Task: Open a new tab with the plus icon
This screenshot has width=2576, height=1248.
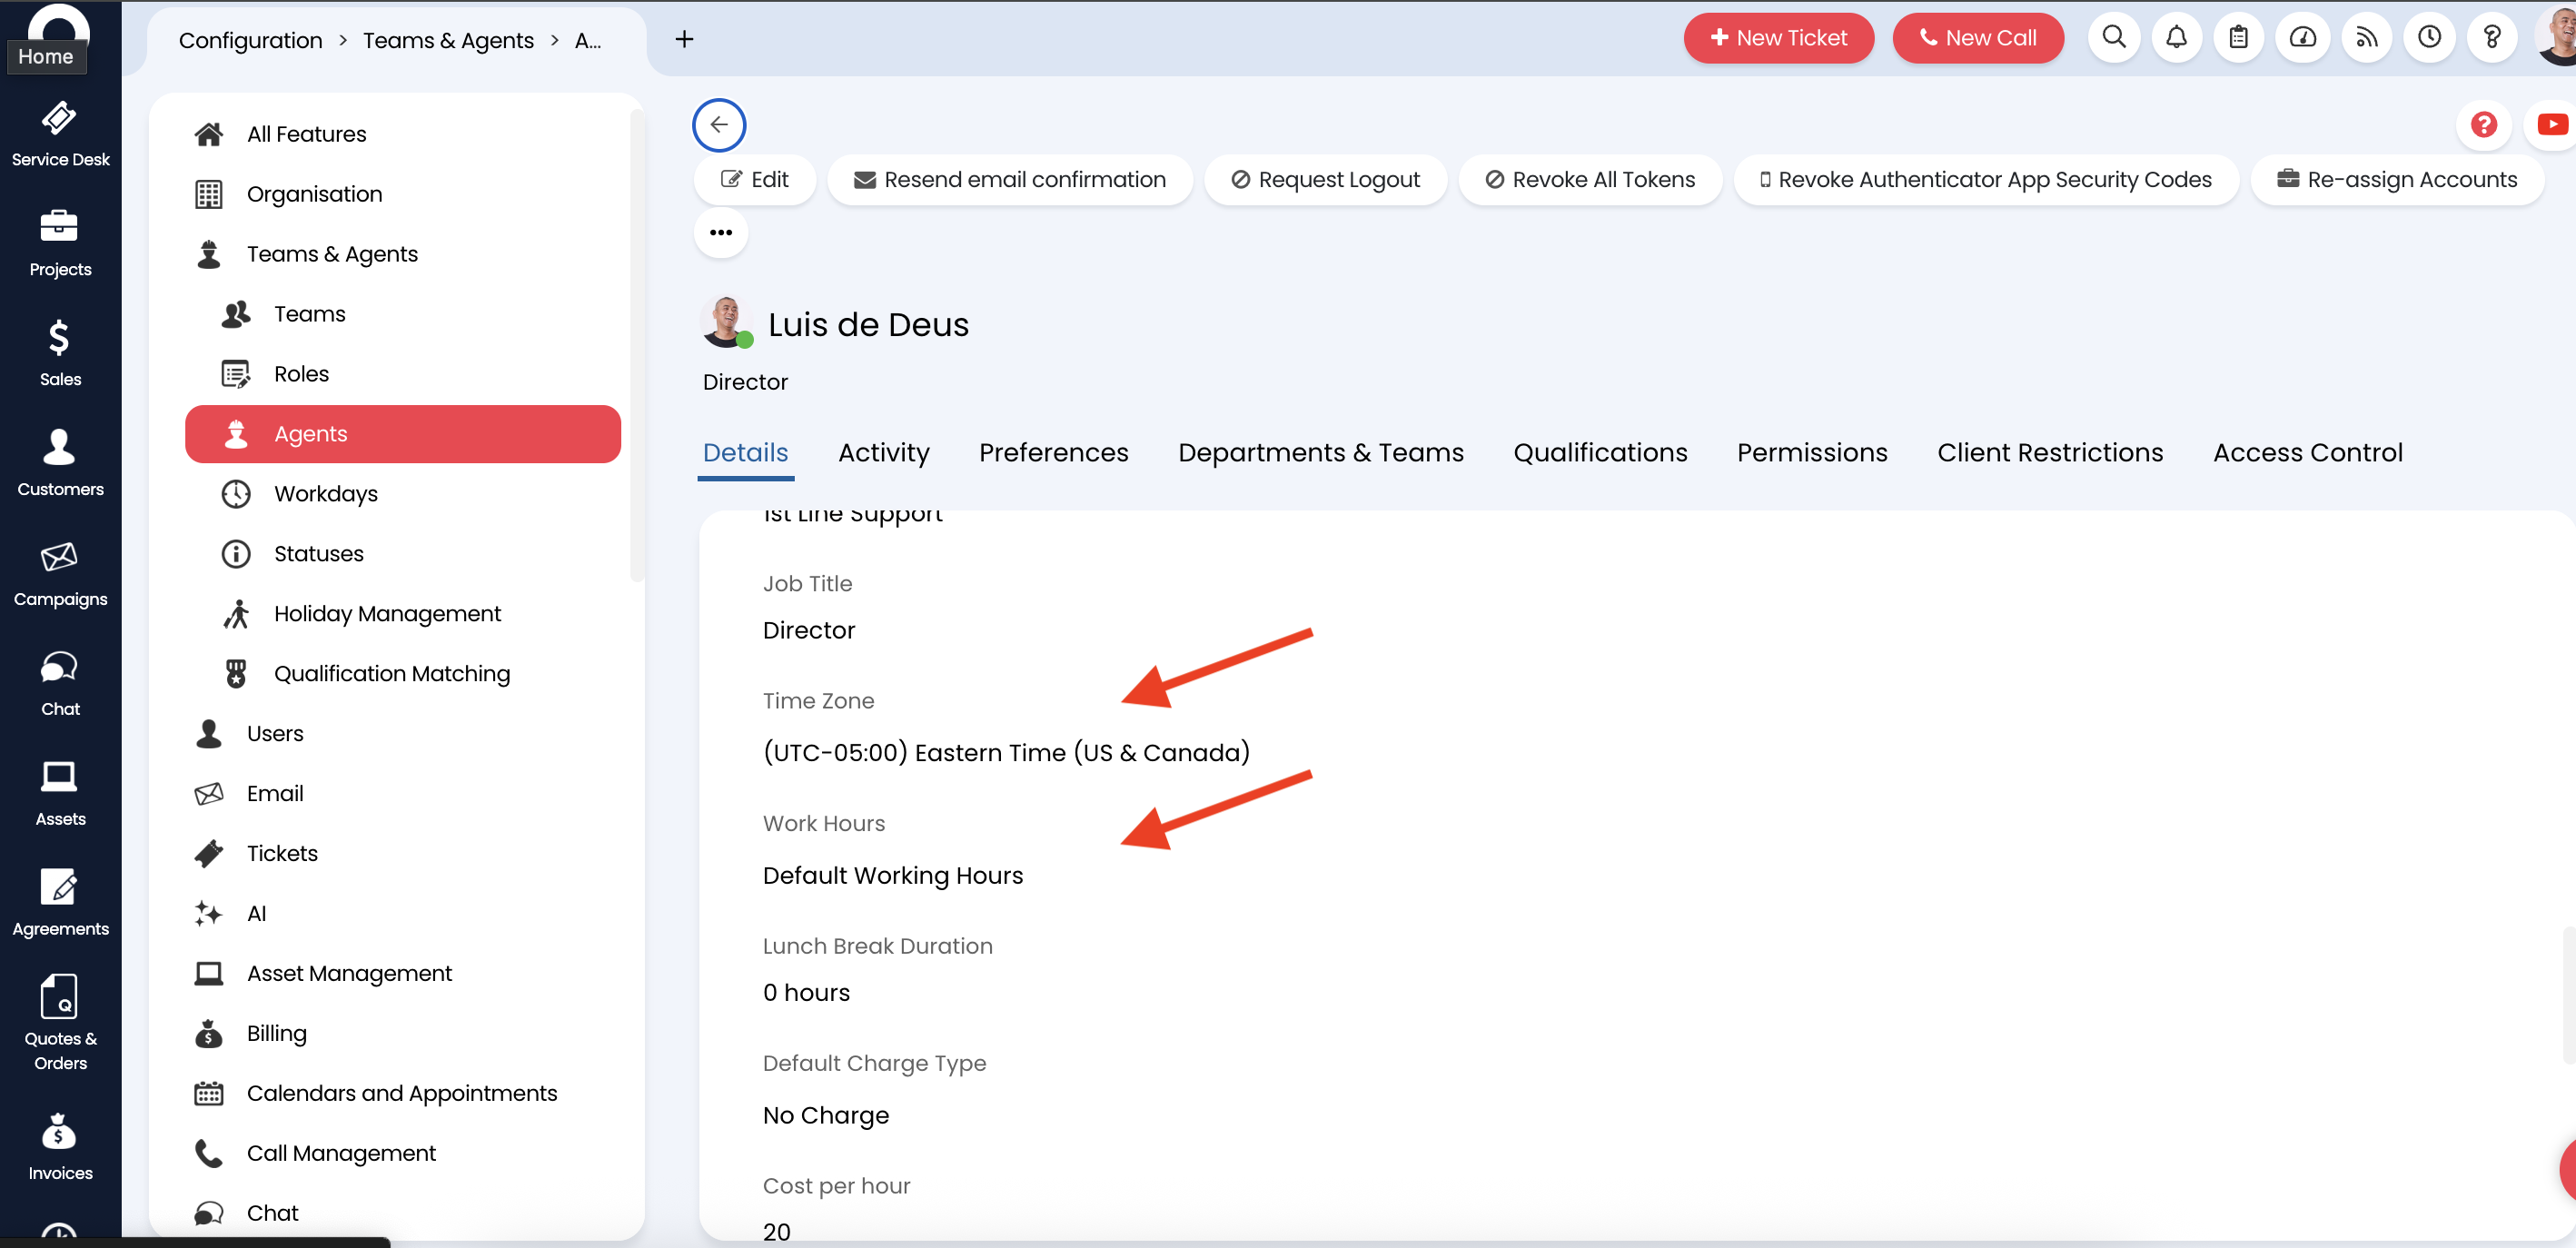Action: (x=684, y=38)
